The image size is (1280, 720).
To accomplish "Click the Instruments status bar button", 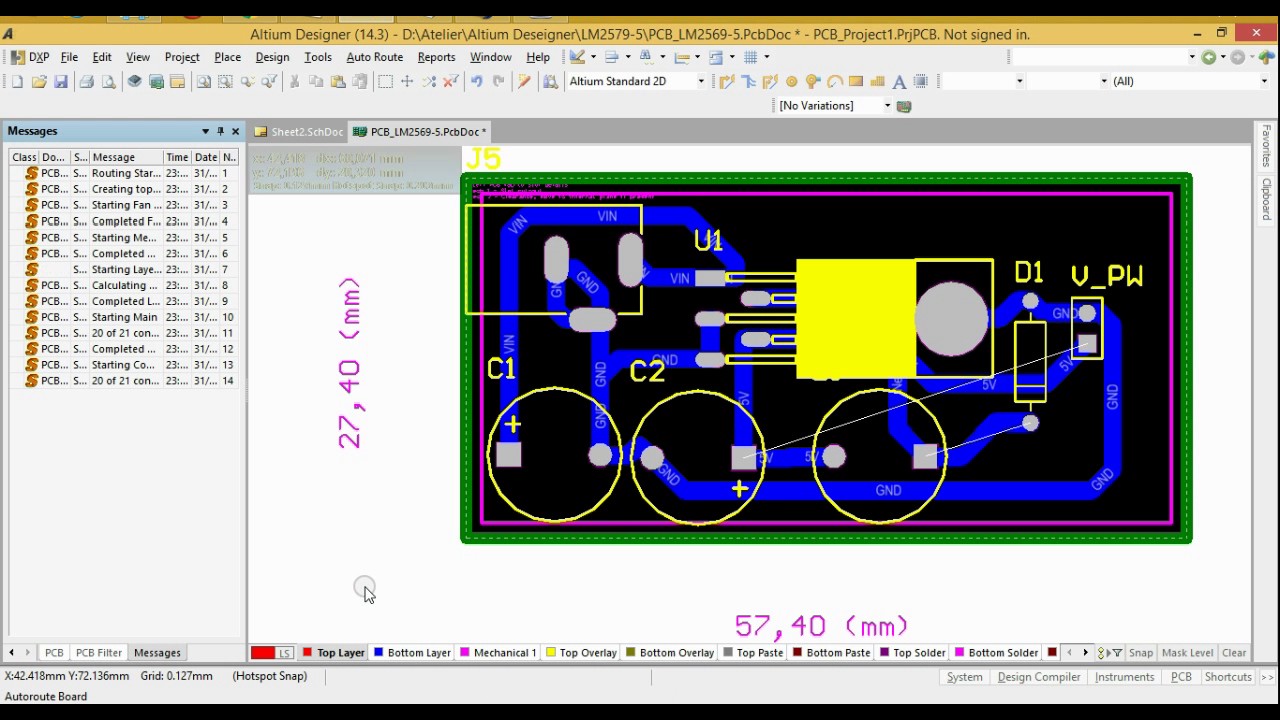I will [x=1125, y=677].
